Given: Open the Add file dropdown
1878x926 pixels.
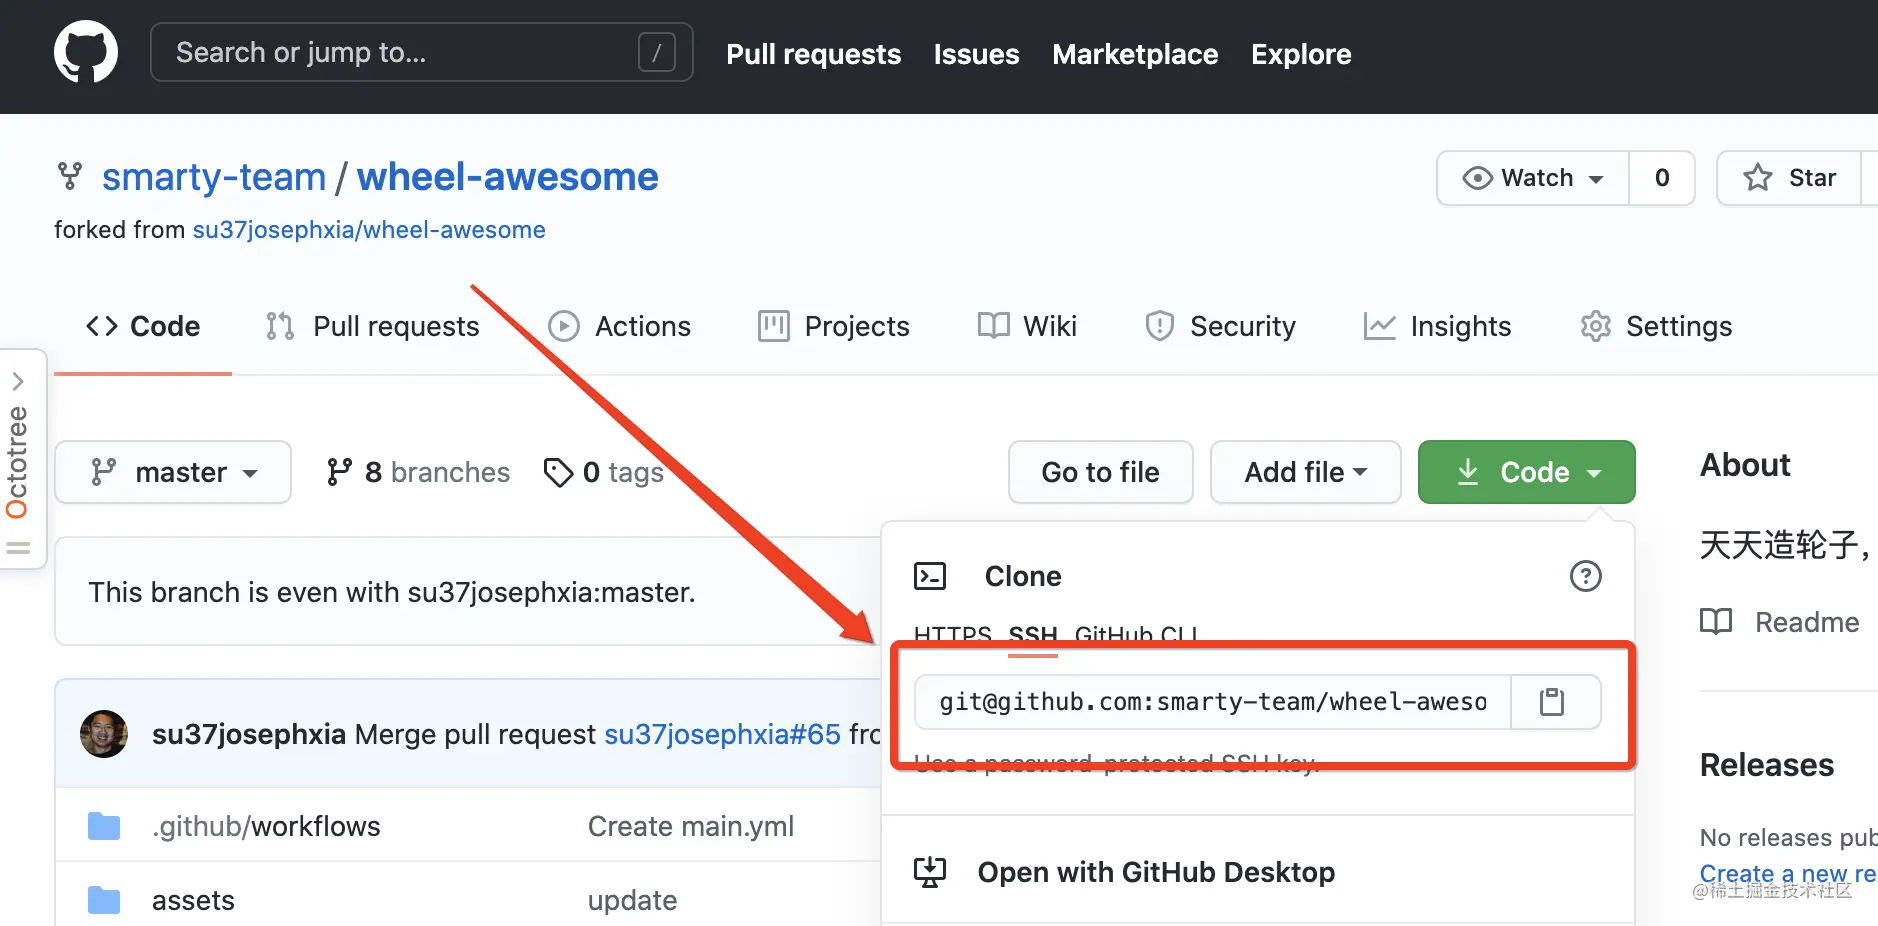Looking at the screenshot, I should pyautogui.click(x=1305, y=472).
